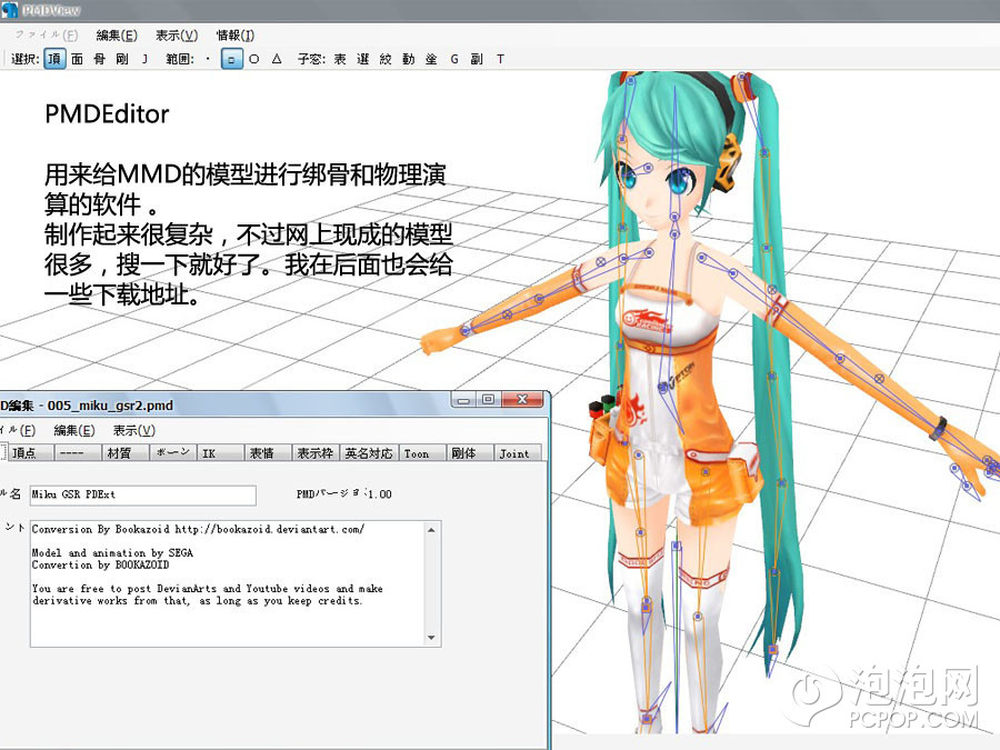Close the PMD編集 window
Image resolution: width=1000 pixels, height=750 pixels.
click(x=522, y=400)
